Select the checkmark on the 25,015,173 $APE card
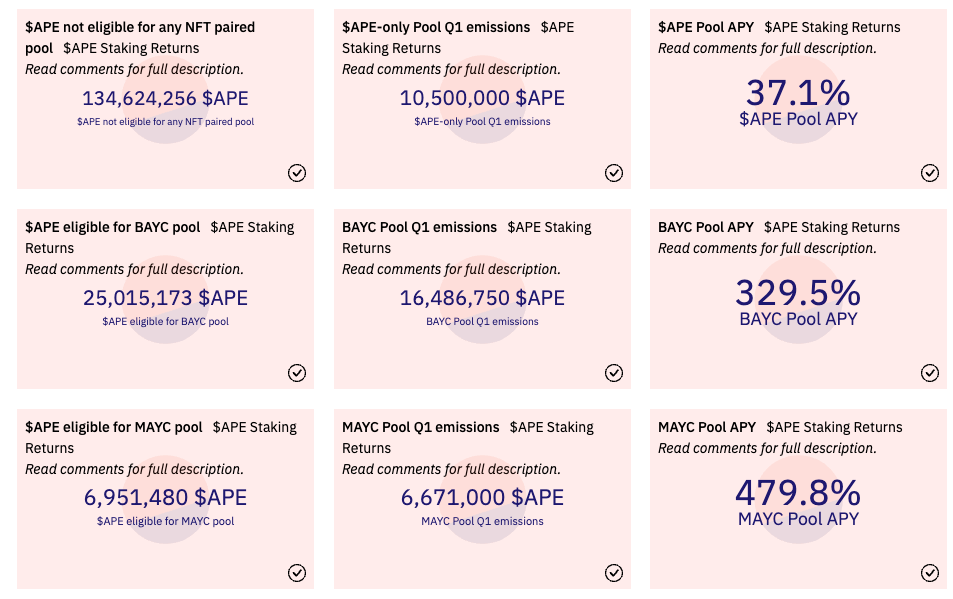 (x=297, y=373)
